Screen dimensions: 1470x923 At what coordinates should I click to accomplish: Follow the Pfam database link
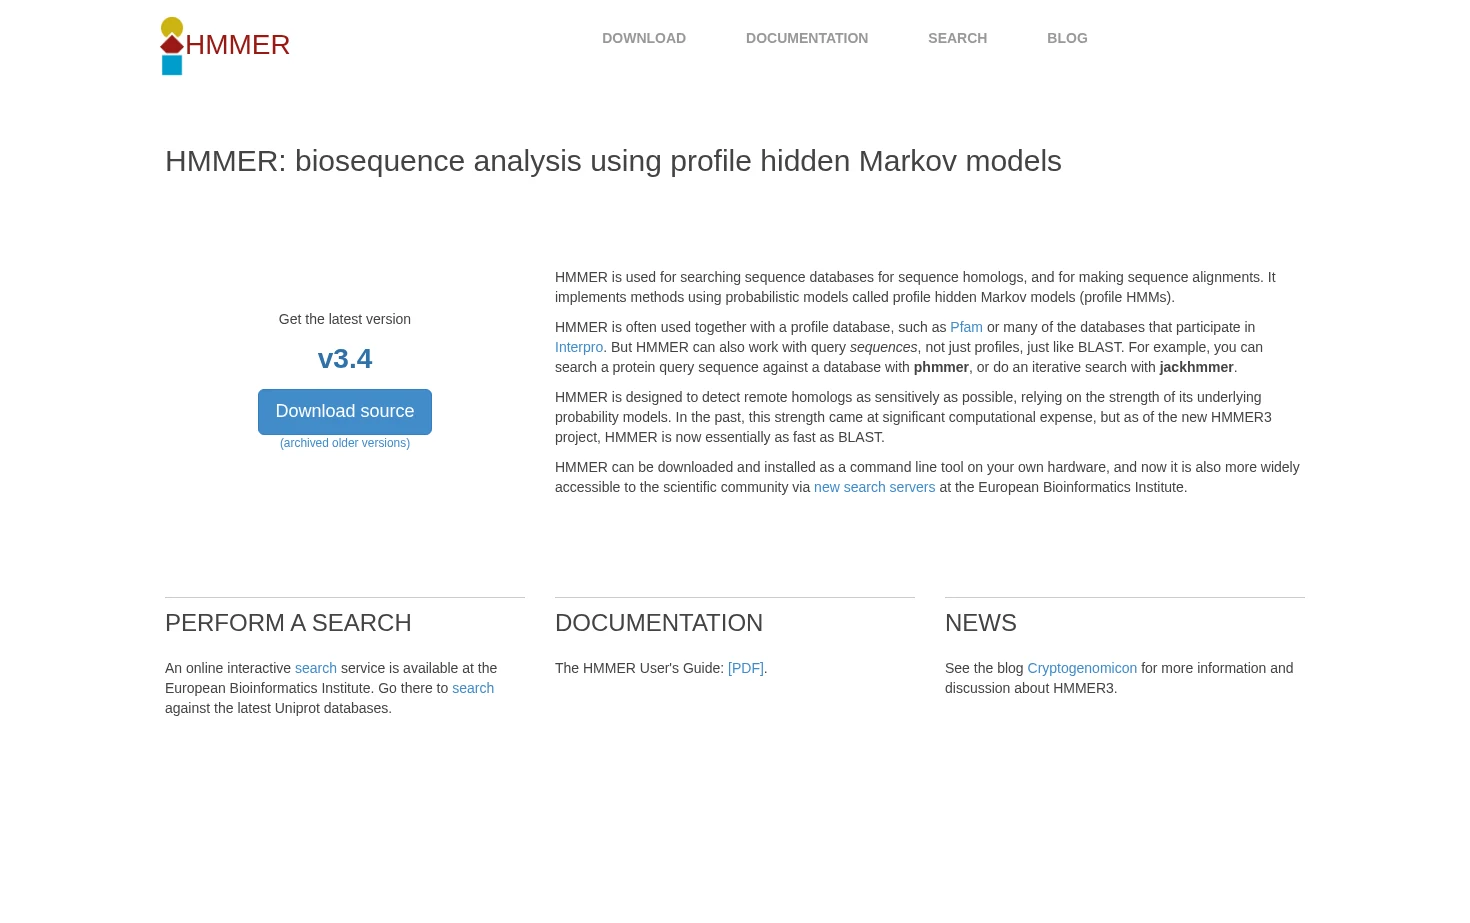[x=966, y=327]
